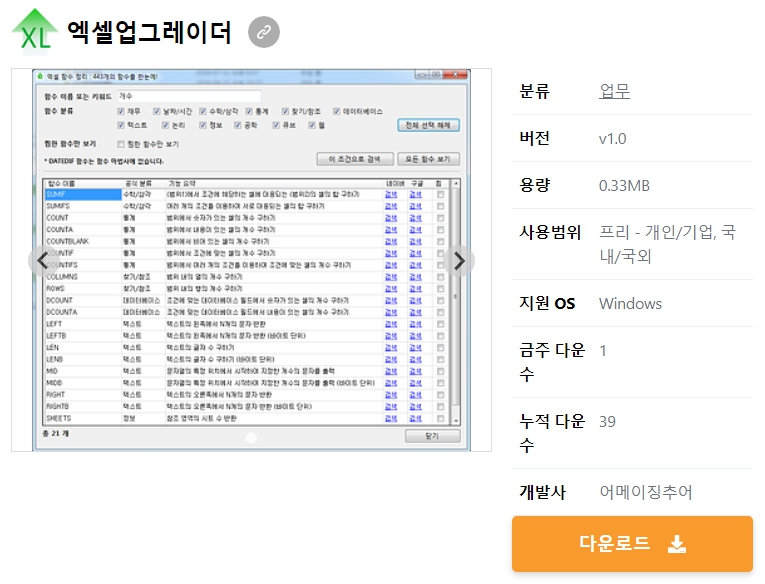Click the 금주 다운수 label
Image resolution: width=765 pixels, height=584 pixels.
click(552, 362)
